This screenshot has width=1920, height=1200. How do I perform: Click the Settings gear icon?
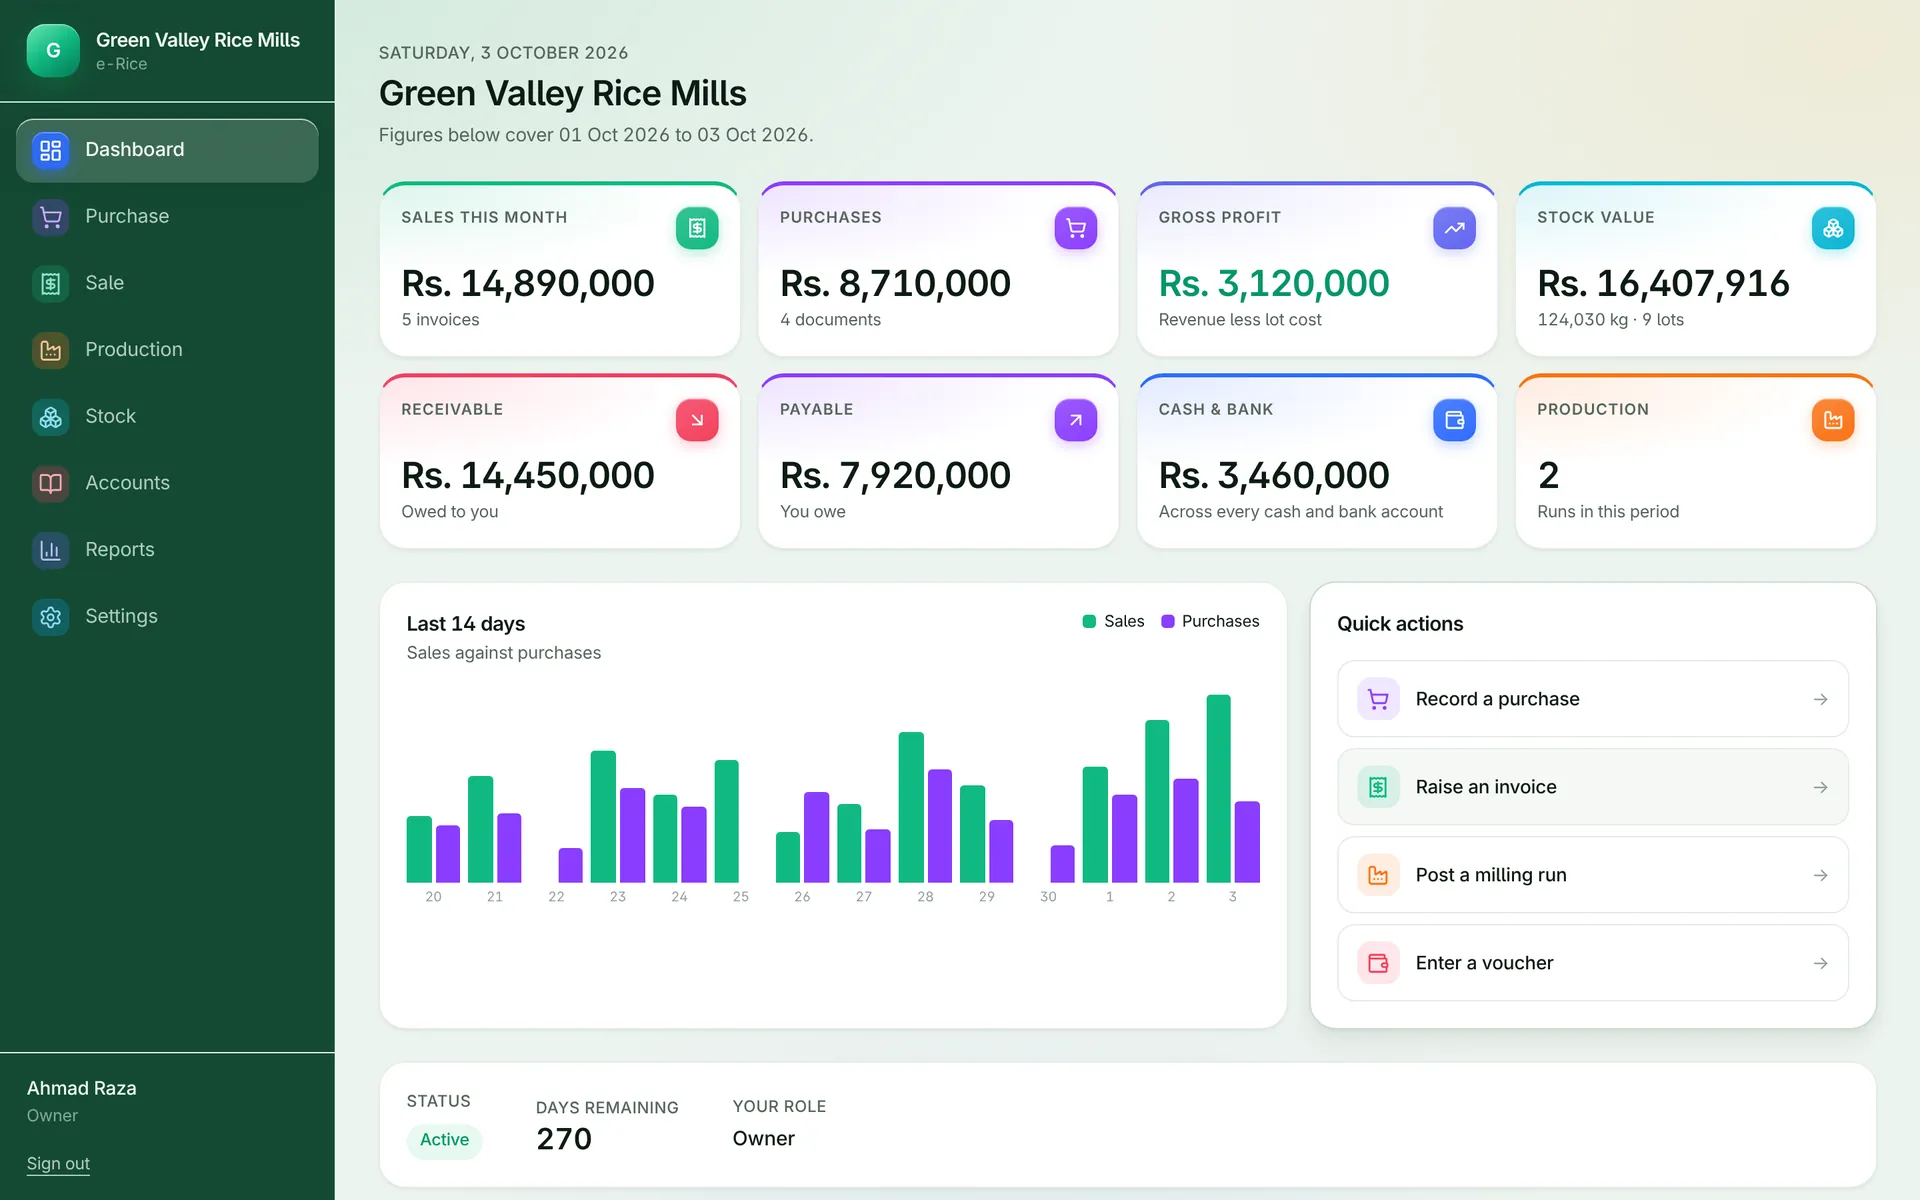51,617
